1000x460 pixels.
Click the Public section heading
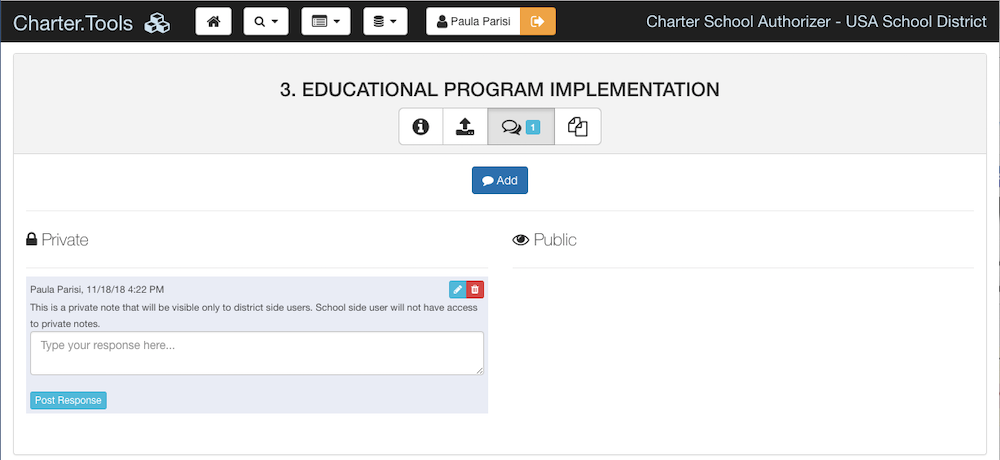click(x=545, y=240)
